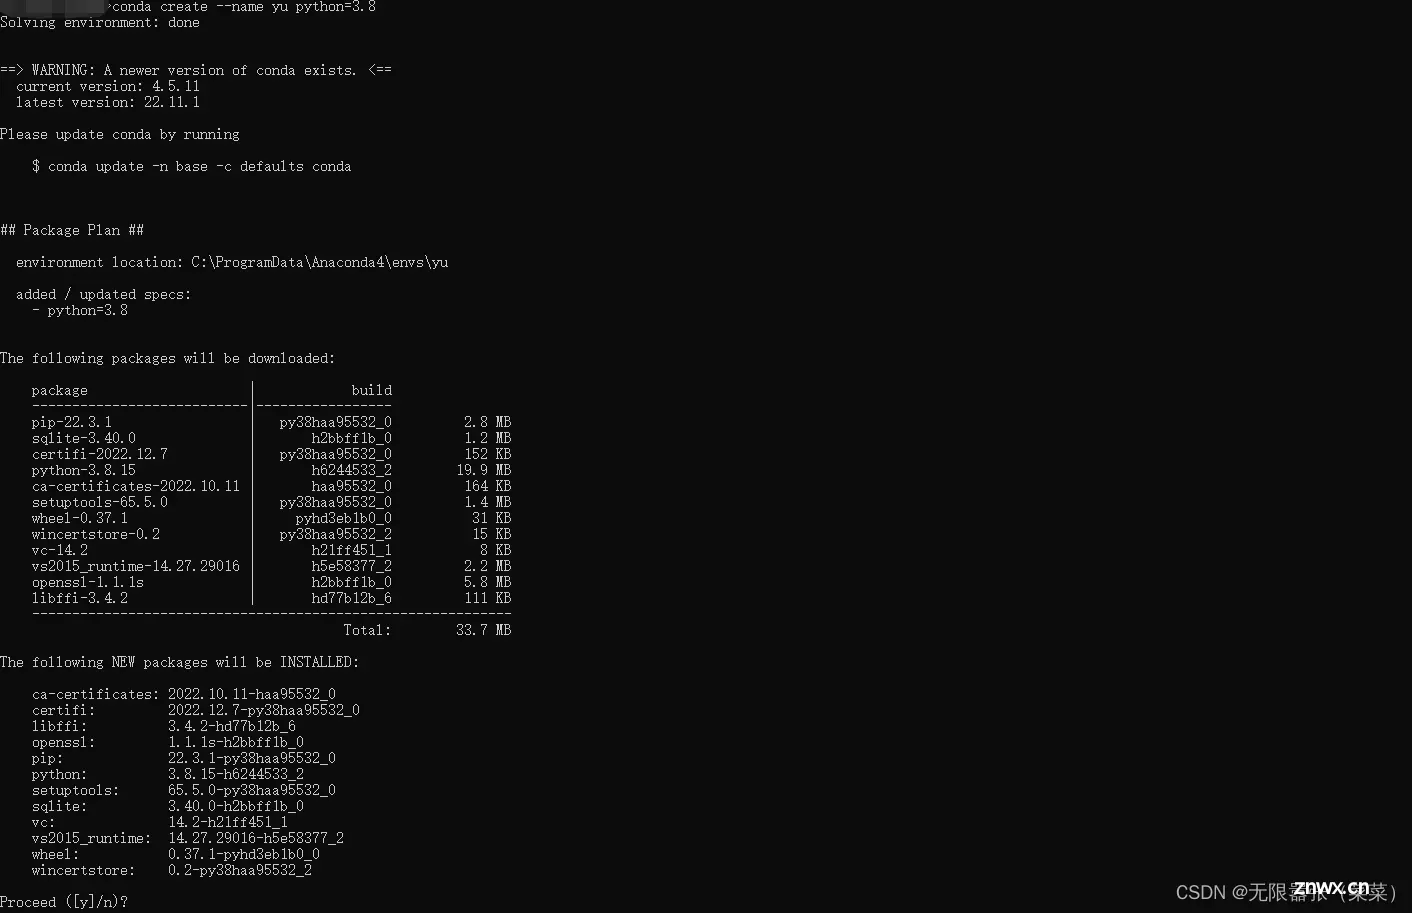Select 'python-3.8.15' in download table
This screenshot has height=913, width=1412.
point(84,470)
